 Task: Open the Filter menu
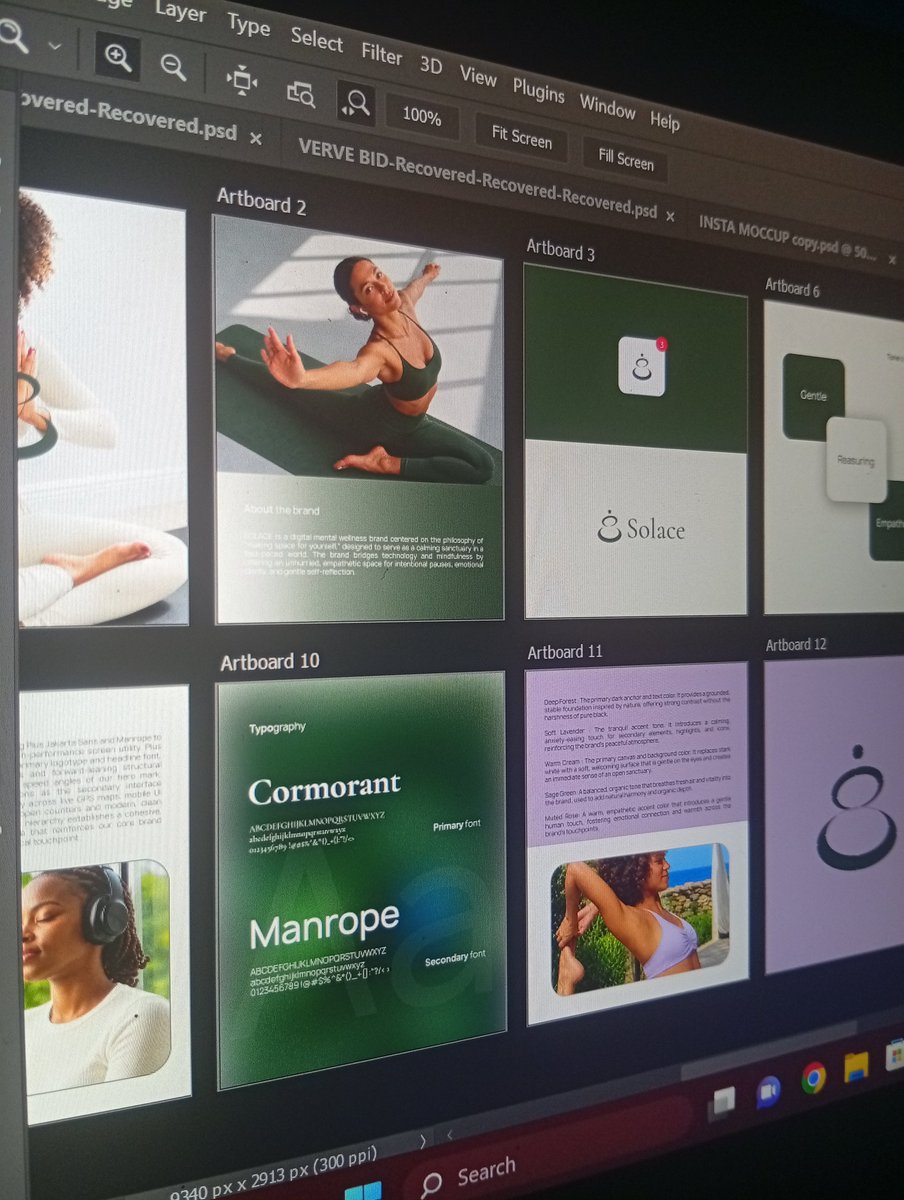381,53
